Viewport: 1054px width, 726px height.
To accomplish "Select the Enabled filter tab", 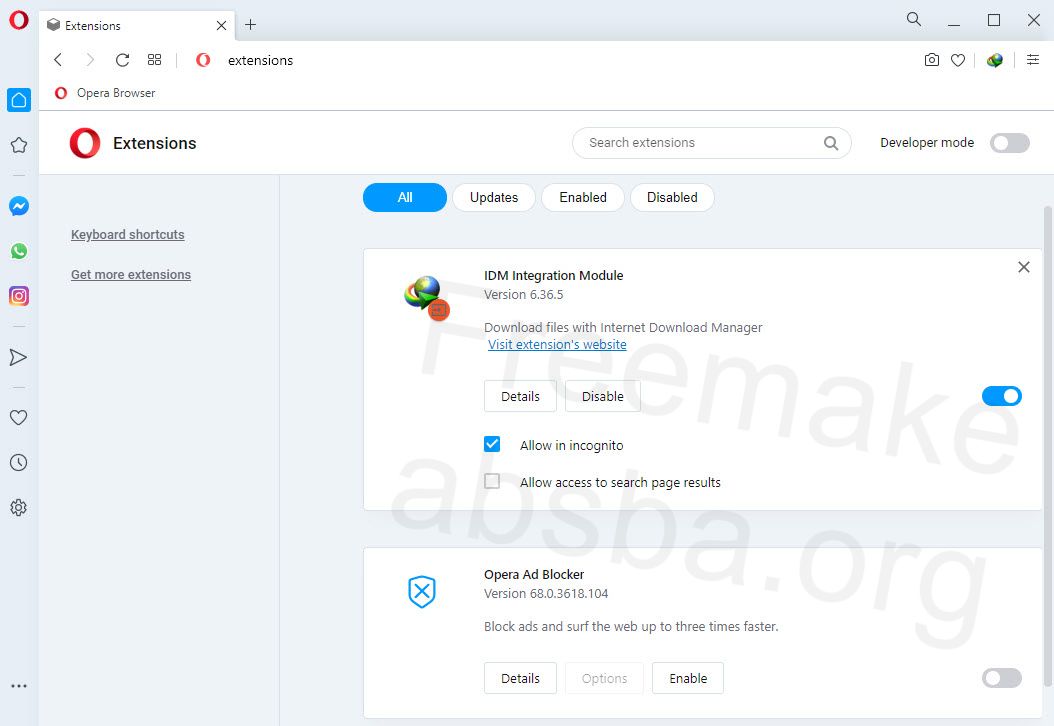I will [x=583, y=197].
